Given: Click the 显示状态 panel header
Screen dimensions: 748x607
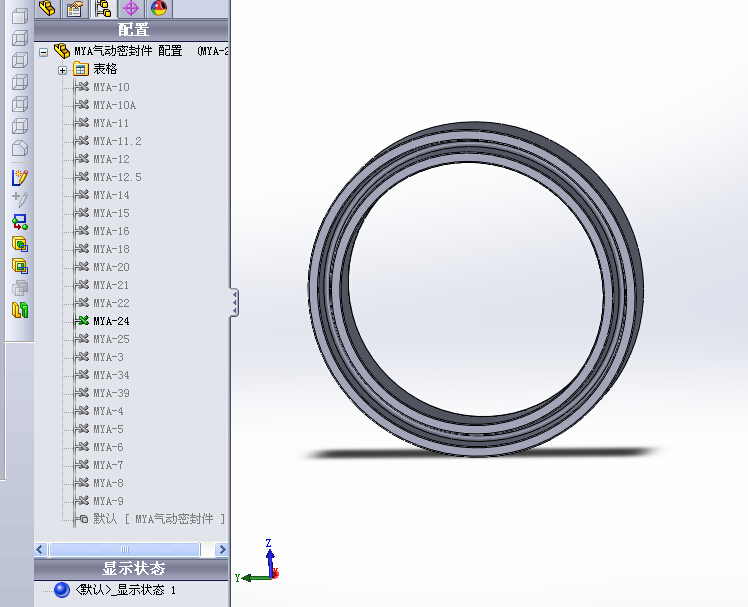Looking at the screenshot, I should (x=131, y=569).
